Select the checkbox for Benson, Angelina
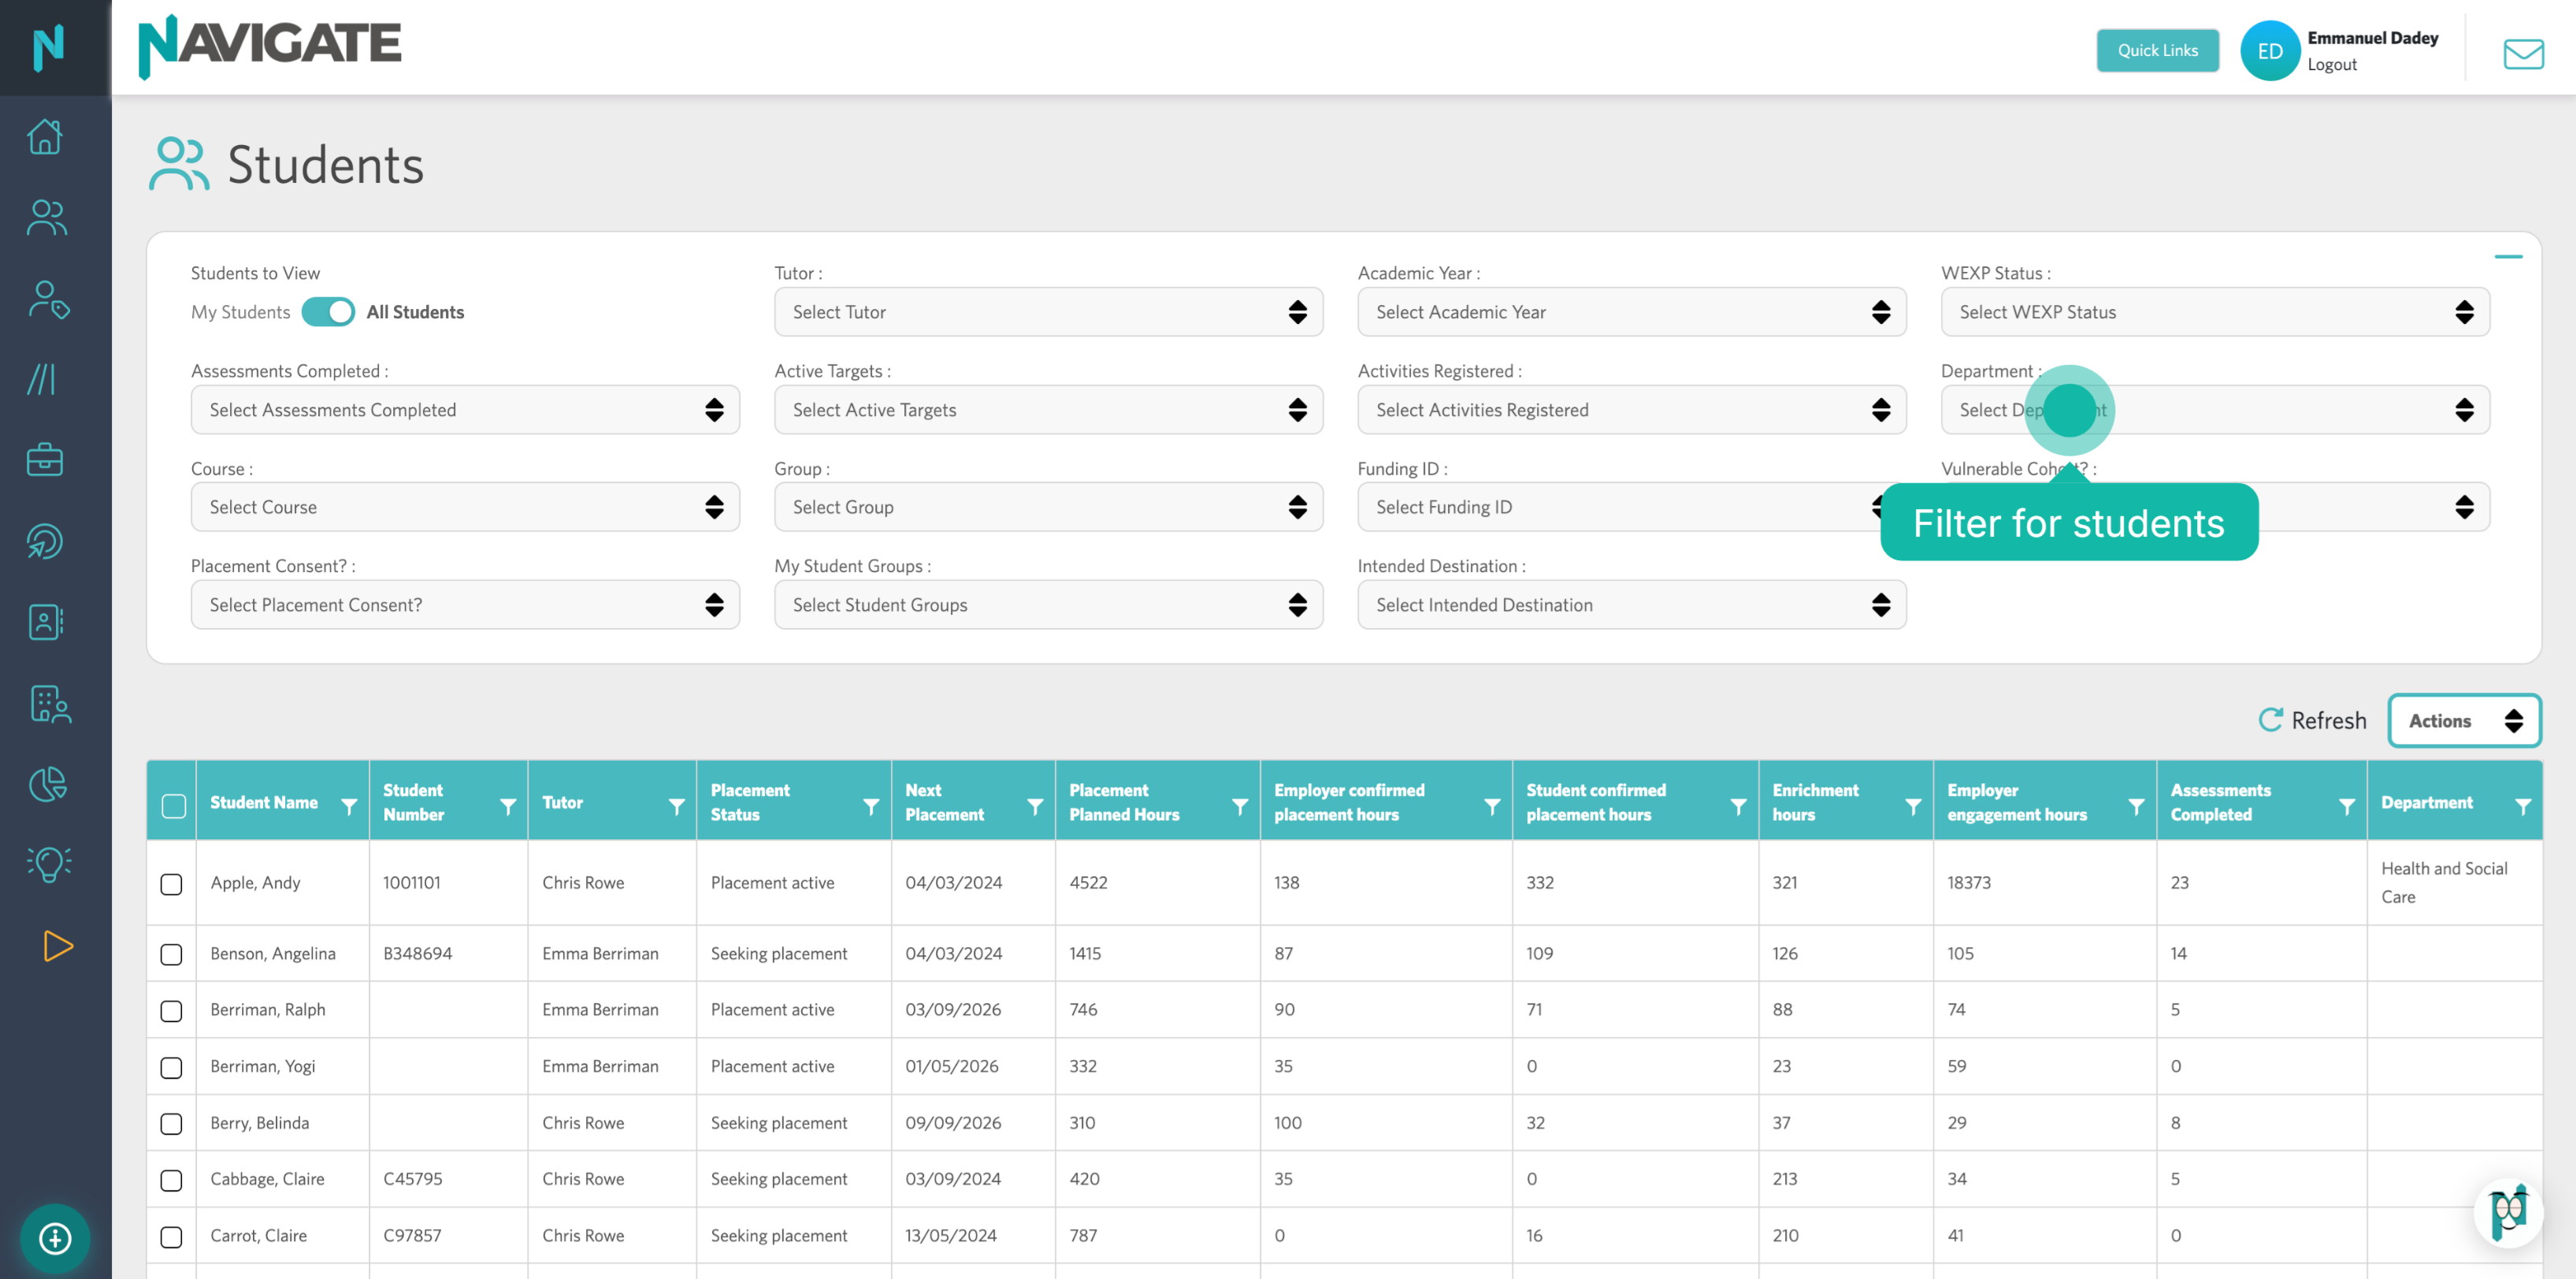2576x1279 pixels. (171, 954)
